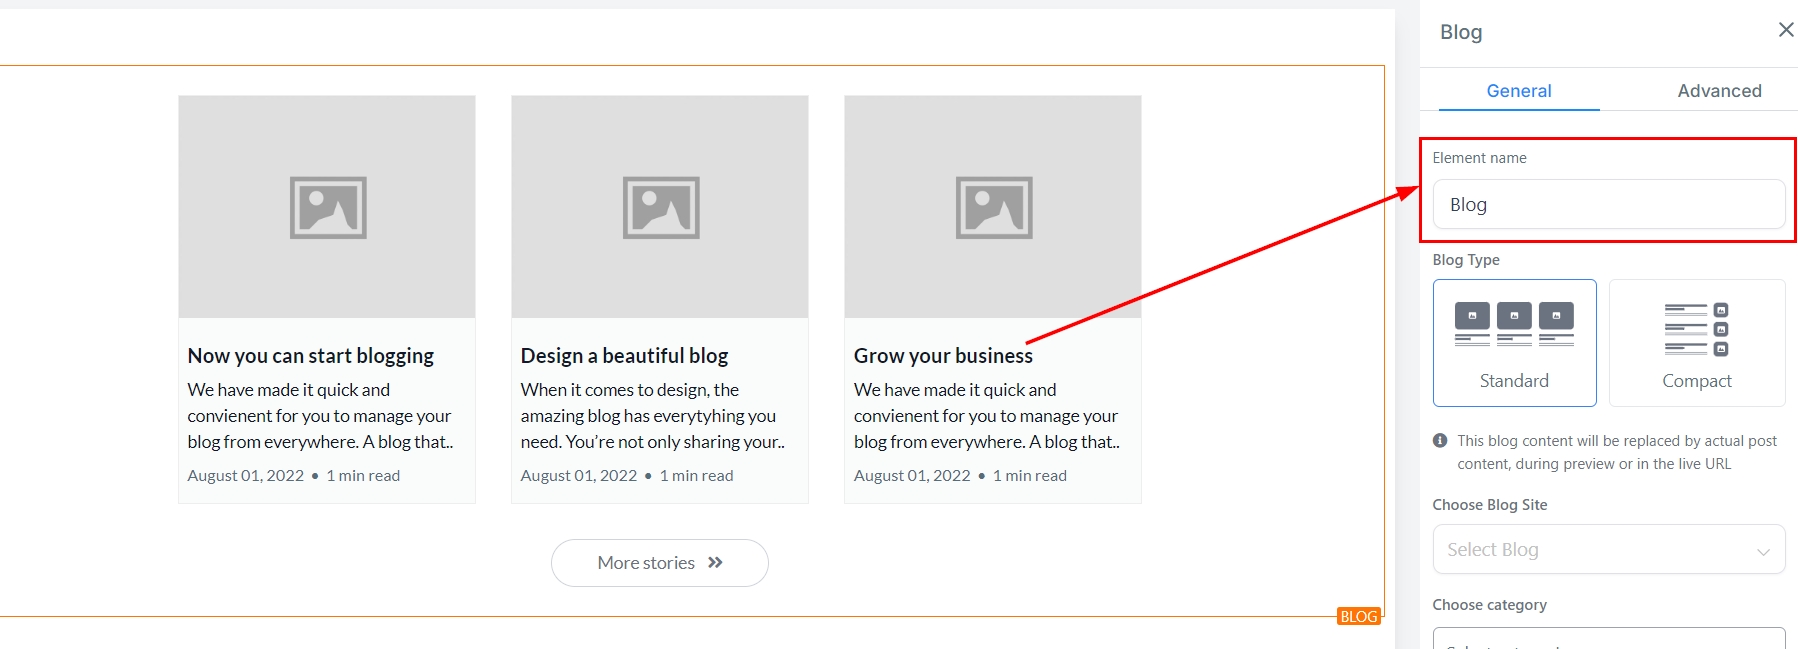
Task: Open the Advanced tab
Action: pyautogui.click(x=1718, y=91)
